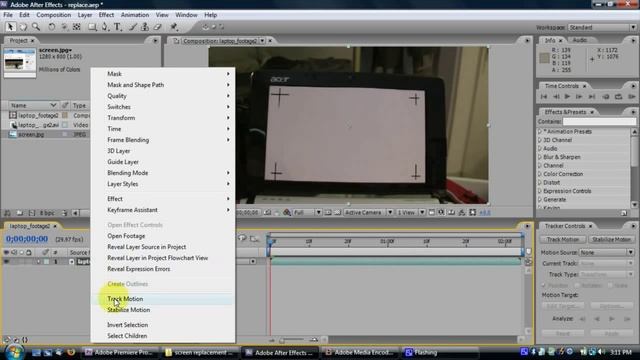Image resolution: width=640 pixels, height=360 pixels.
Task: Expand Blur & Sharpen effects category
Action: click(540, 157)
